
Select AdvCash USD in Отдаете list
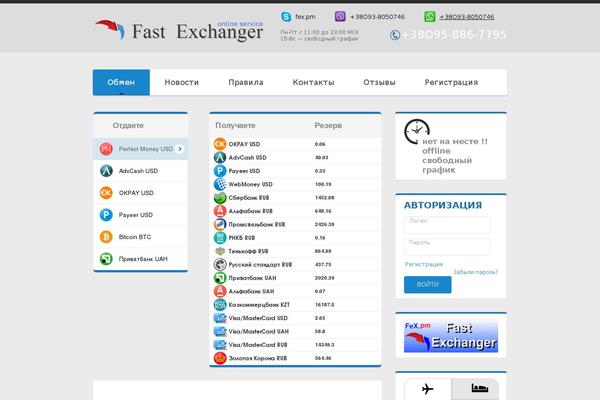pos(140,171)
